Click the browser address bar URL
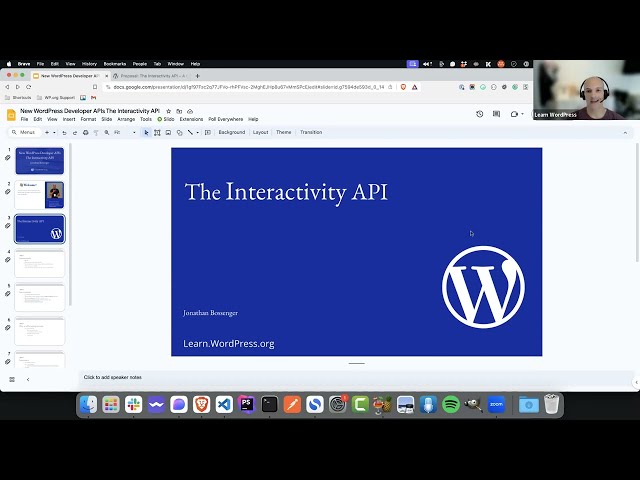The height and width of the screenshot is (480, 640). [x=249, y=87]
